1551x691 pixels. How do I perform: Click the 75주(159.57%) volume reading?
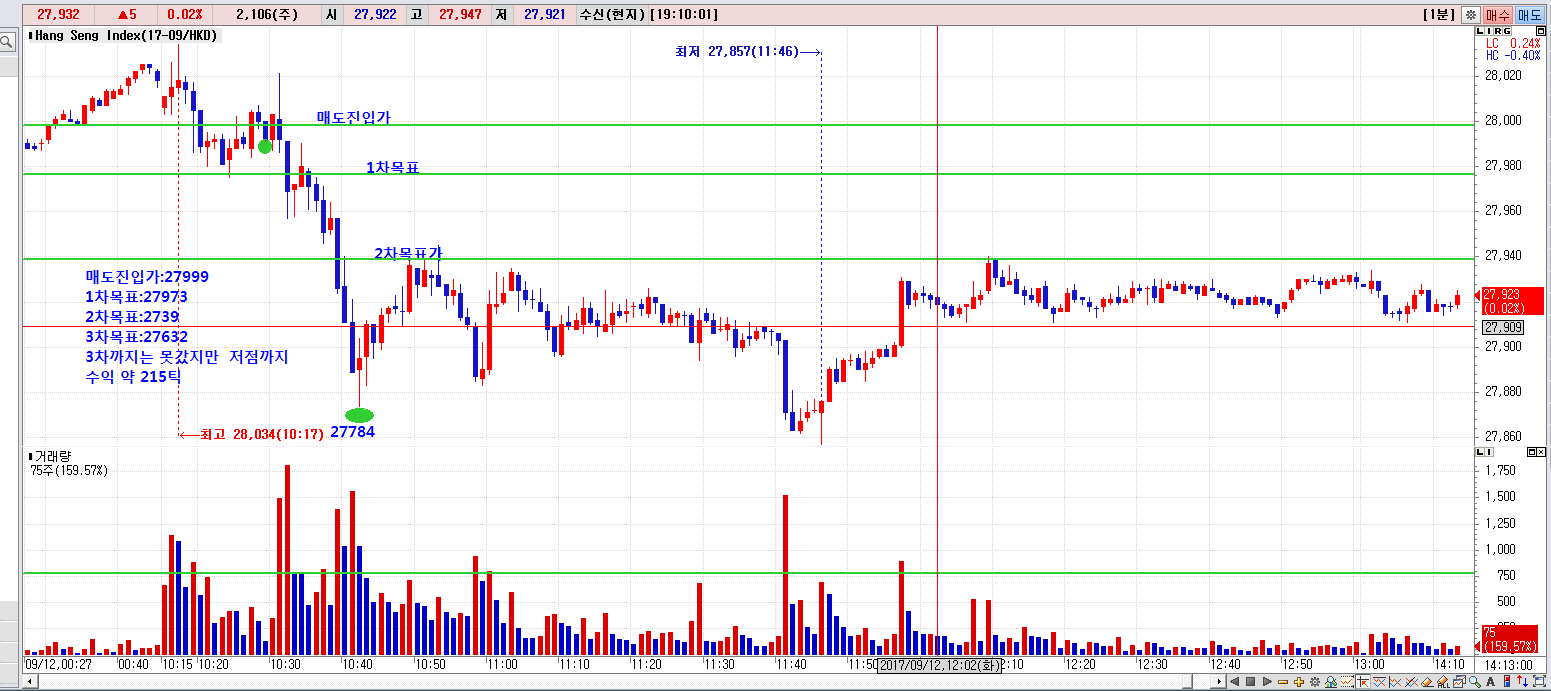[69, 470]
